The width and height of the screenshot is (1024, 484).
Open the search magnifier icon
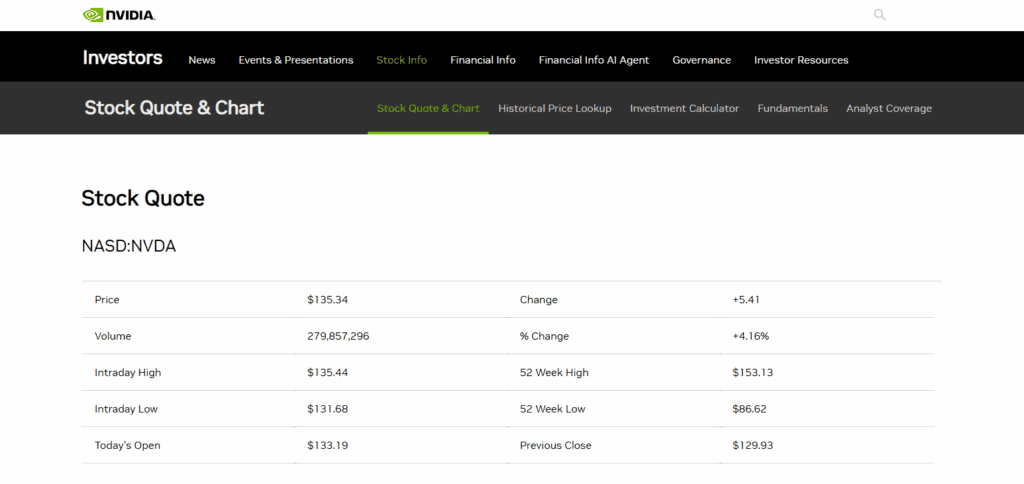coord(880,14)
